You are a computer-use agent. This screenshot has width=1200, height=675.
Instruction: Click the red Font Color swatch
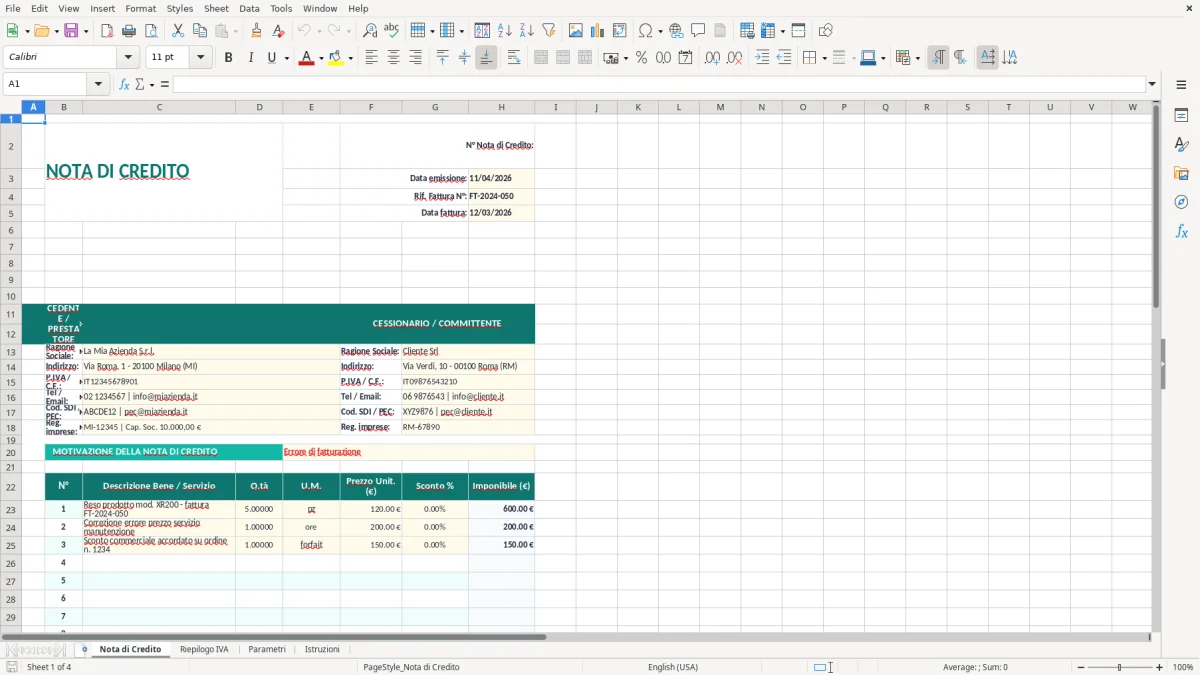306,58
